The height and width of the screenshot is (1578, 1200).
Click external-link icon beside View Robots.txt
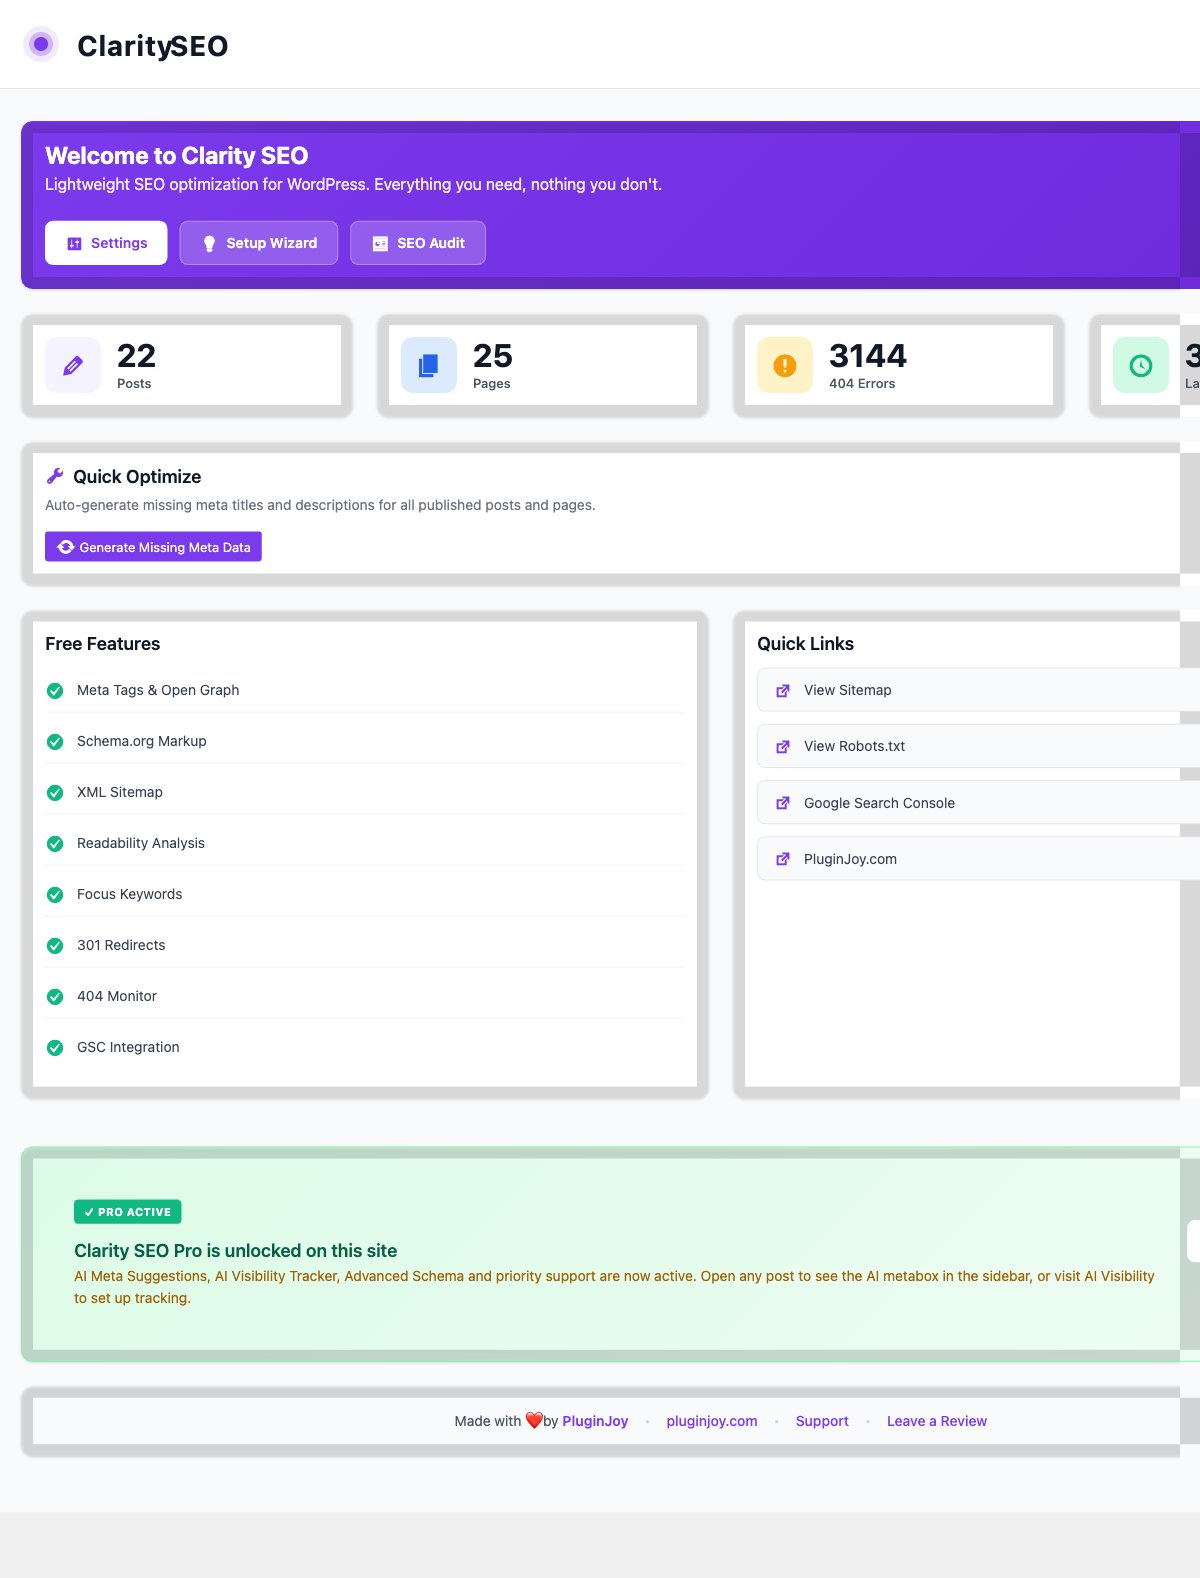click(783, 747)
